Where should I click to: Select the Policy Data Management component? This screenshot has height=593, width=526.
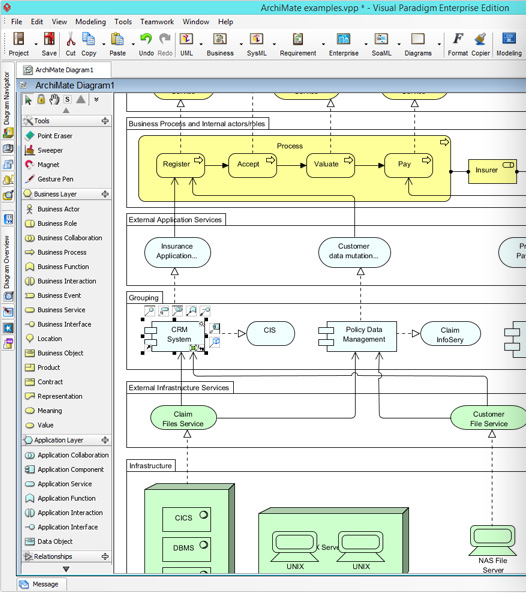click(x=358, y=336)
